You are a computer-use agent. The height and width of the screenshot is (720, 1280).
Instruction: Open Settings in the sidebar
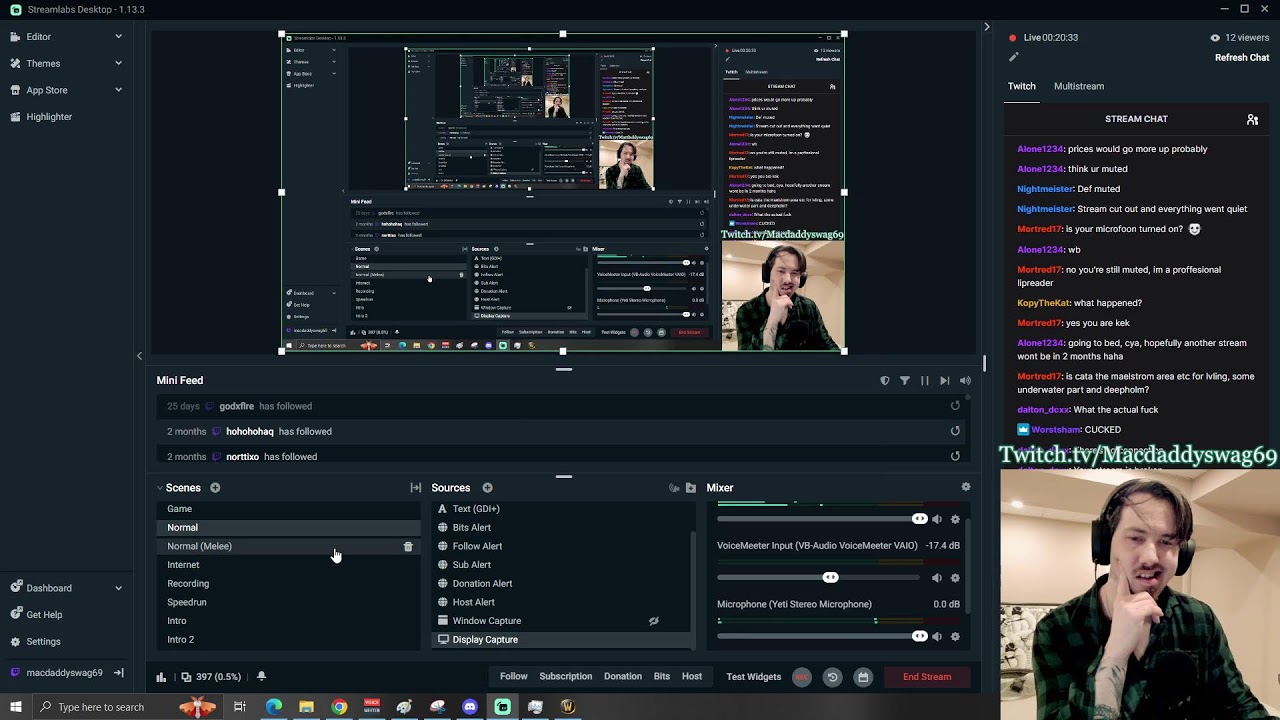point(43,642)
